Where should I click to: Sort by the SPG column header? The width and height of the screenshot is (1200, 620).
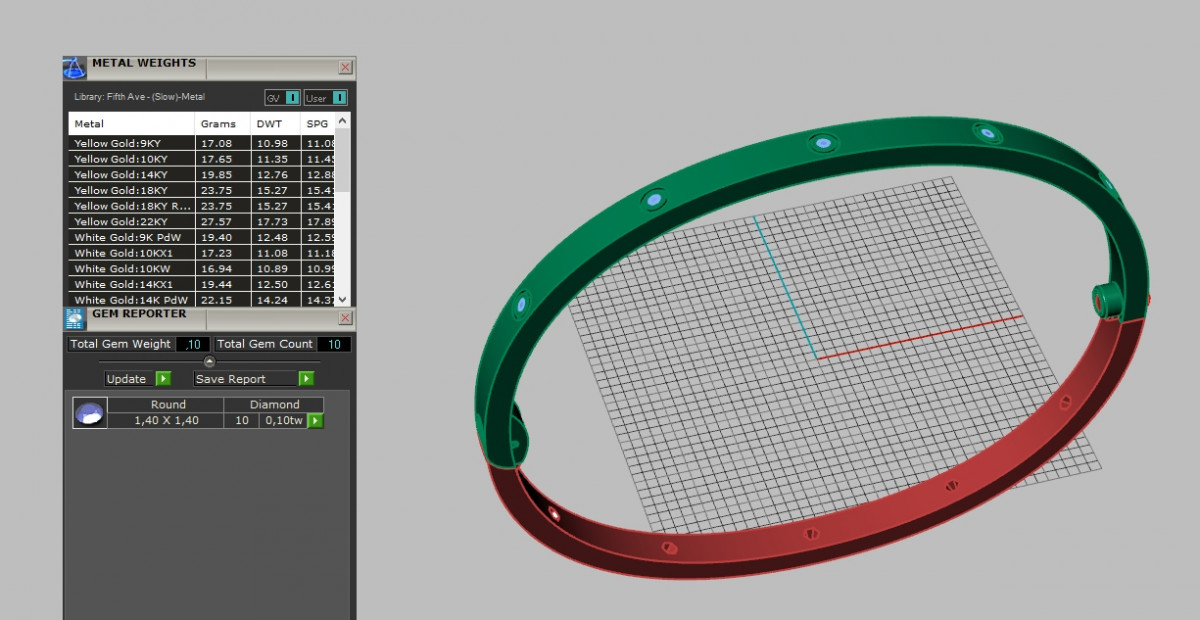(x=317, y=124)
